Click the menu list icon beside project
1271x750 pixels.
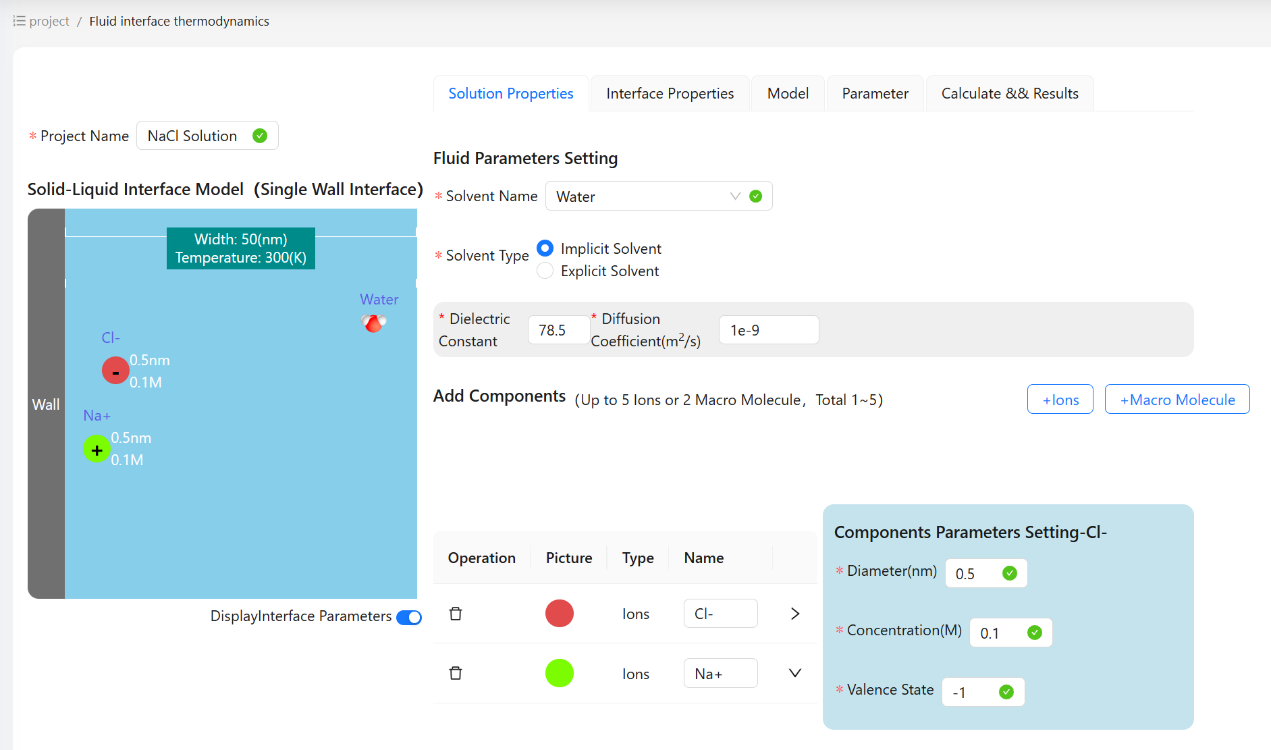click(x=19, y=21)
